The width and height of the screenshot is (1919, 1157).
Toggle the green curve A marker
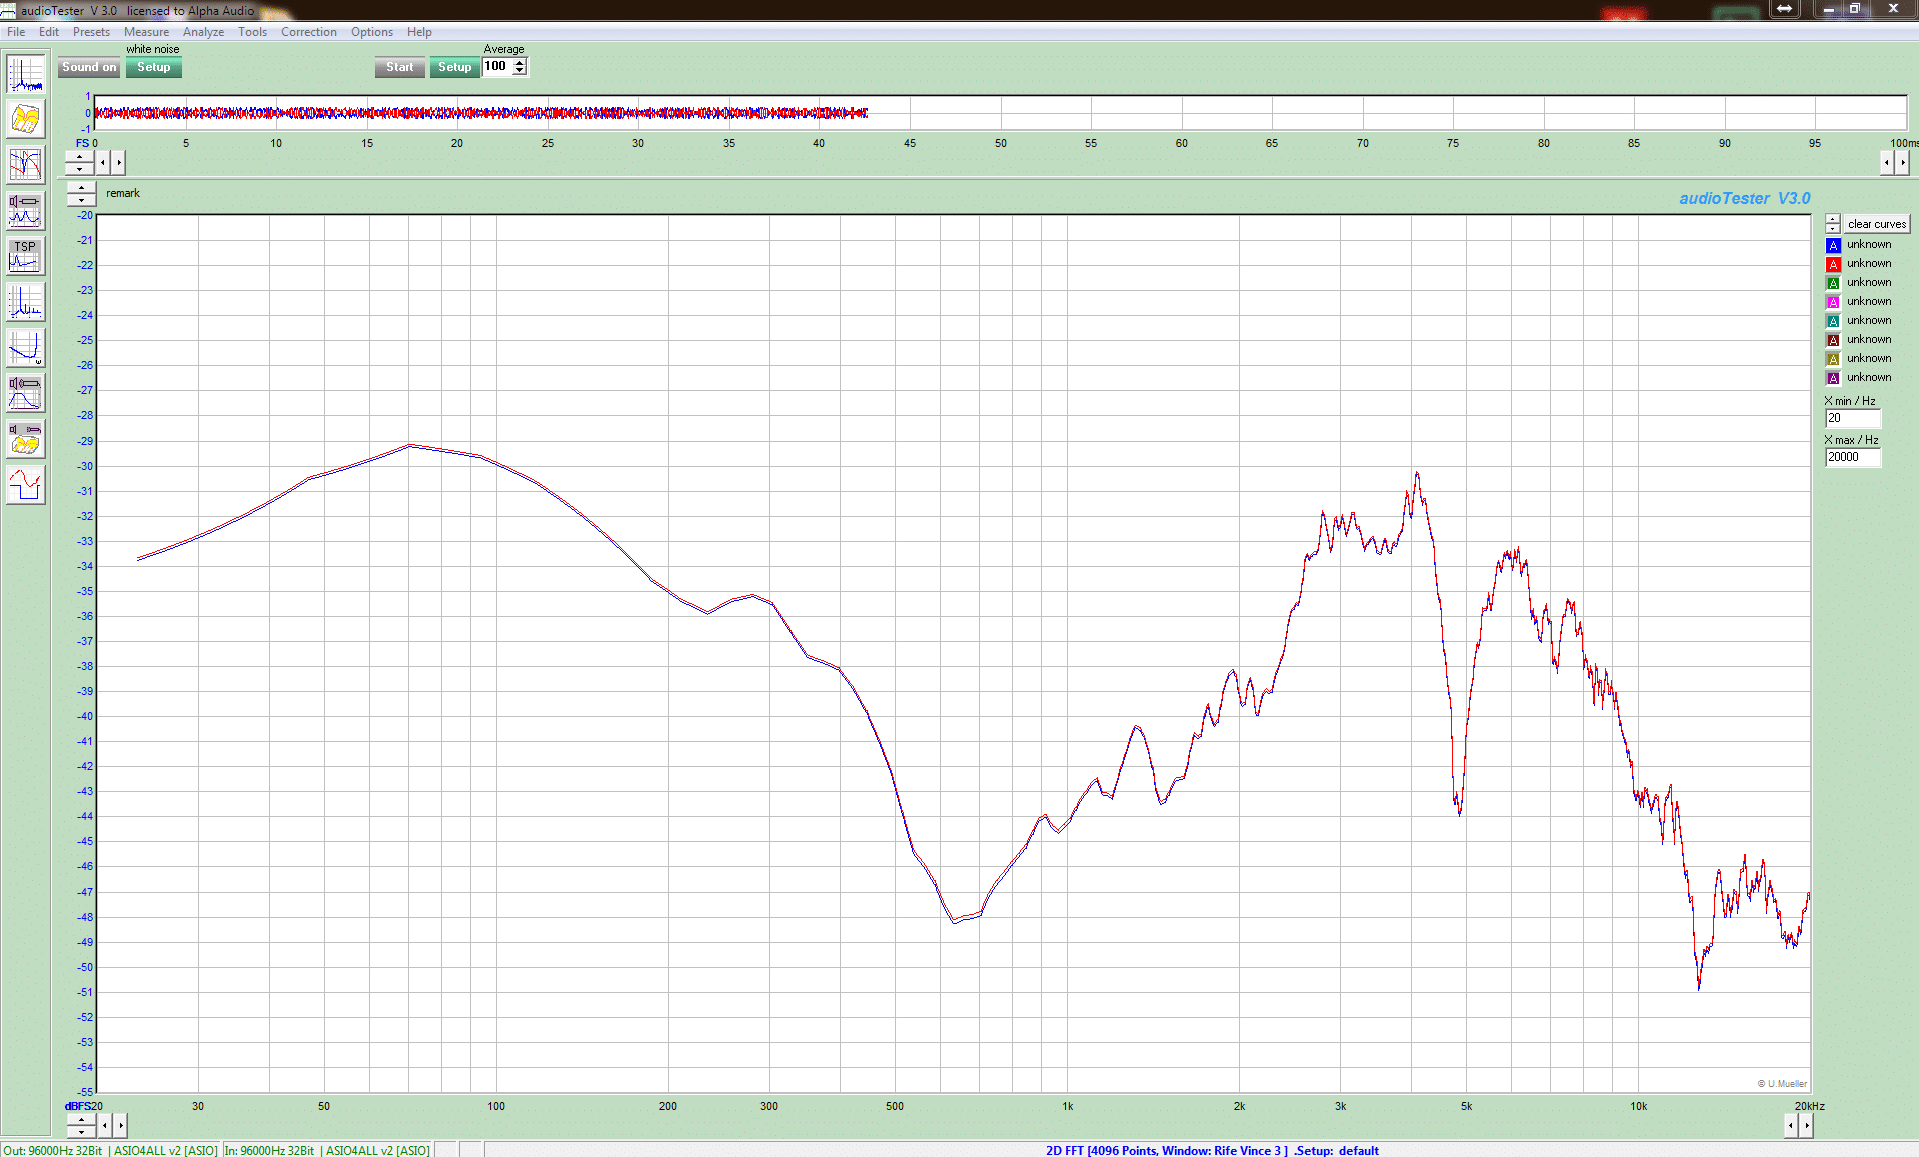coord(1833,283)
